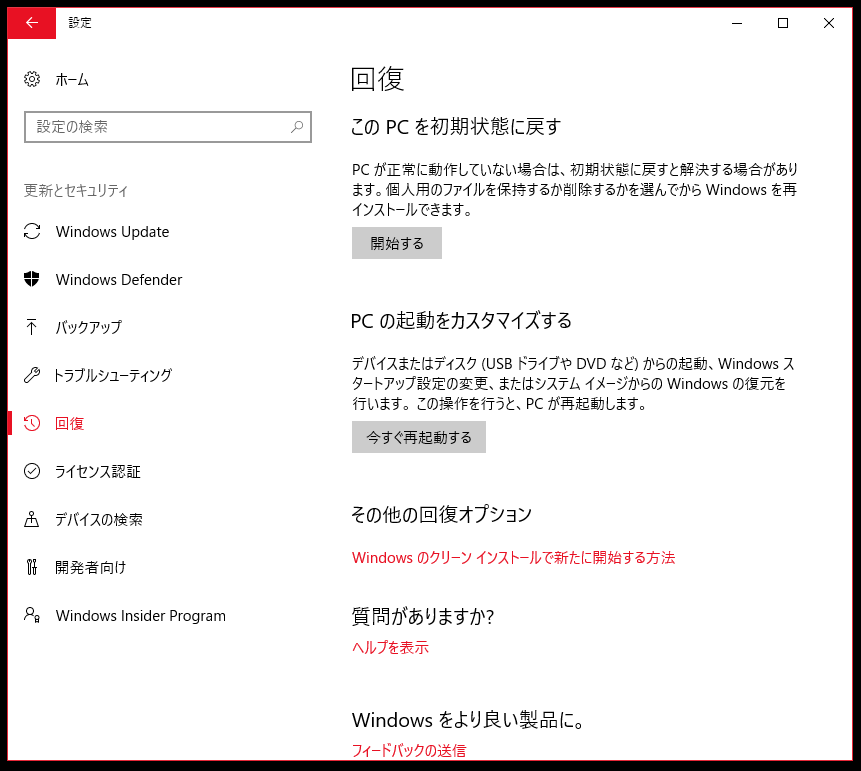Select the 開発者向け icon

click(31, 567)
